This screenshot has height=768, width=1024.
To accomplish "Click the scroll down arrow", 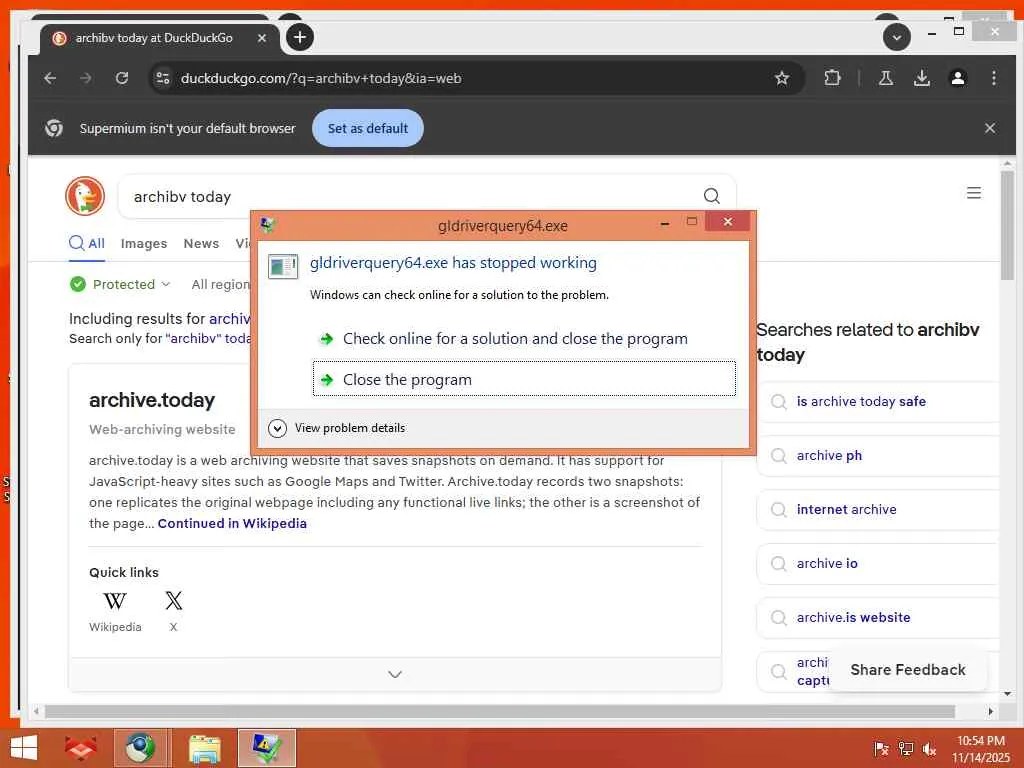I will (x=1008, y=694).
